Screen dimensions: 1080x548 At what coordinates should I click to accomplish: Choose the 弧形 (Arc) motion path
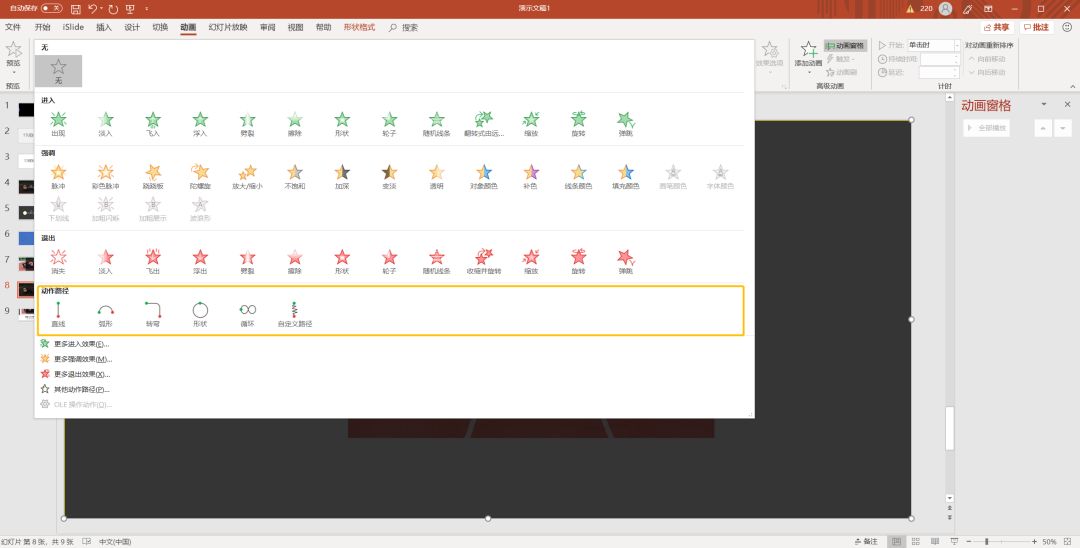pyautogui.click(x=105, y=314)
